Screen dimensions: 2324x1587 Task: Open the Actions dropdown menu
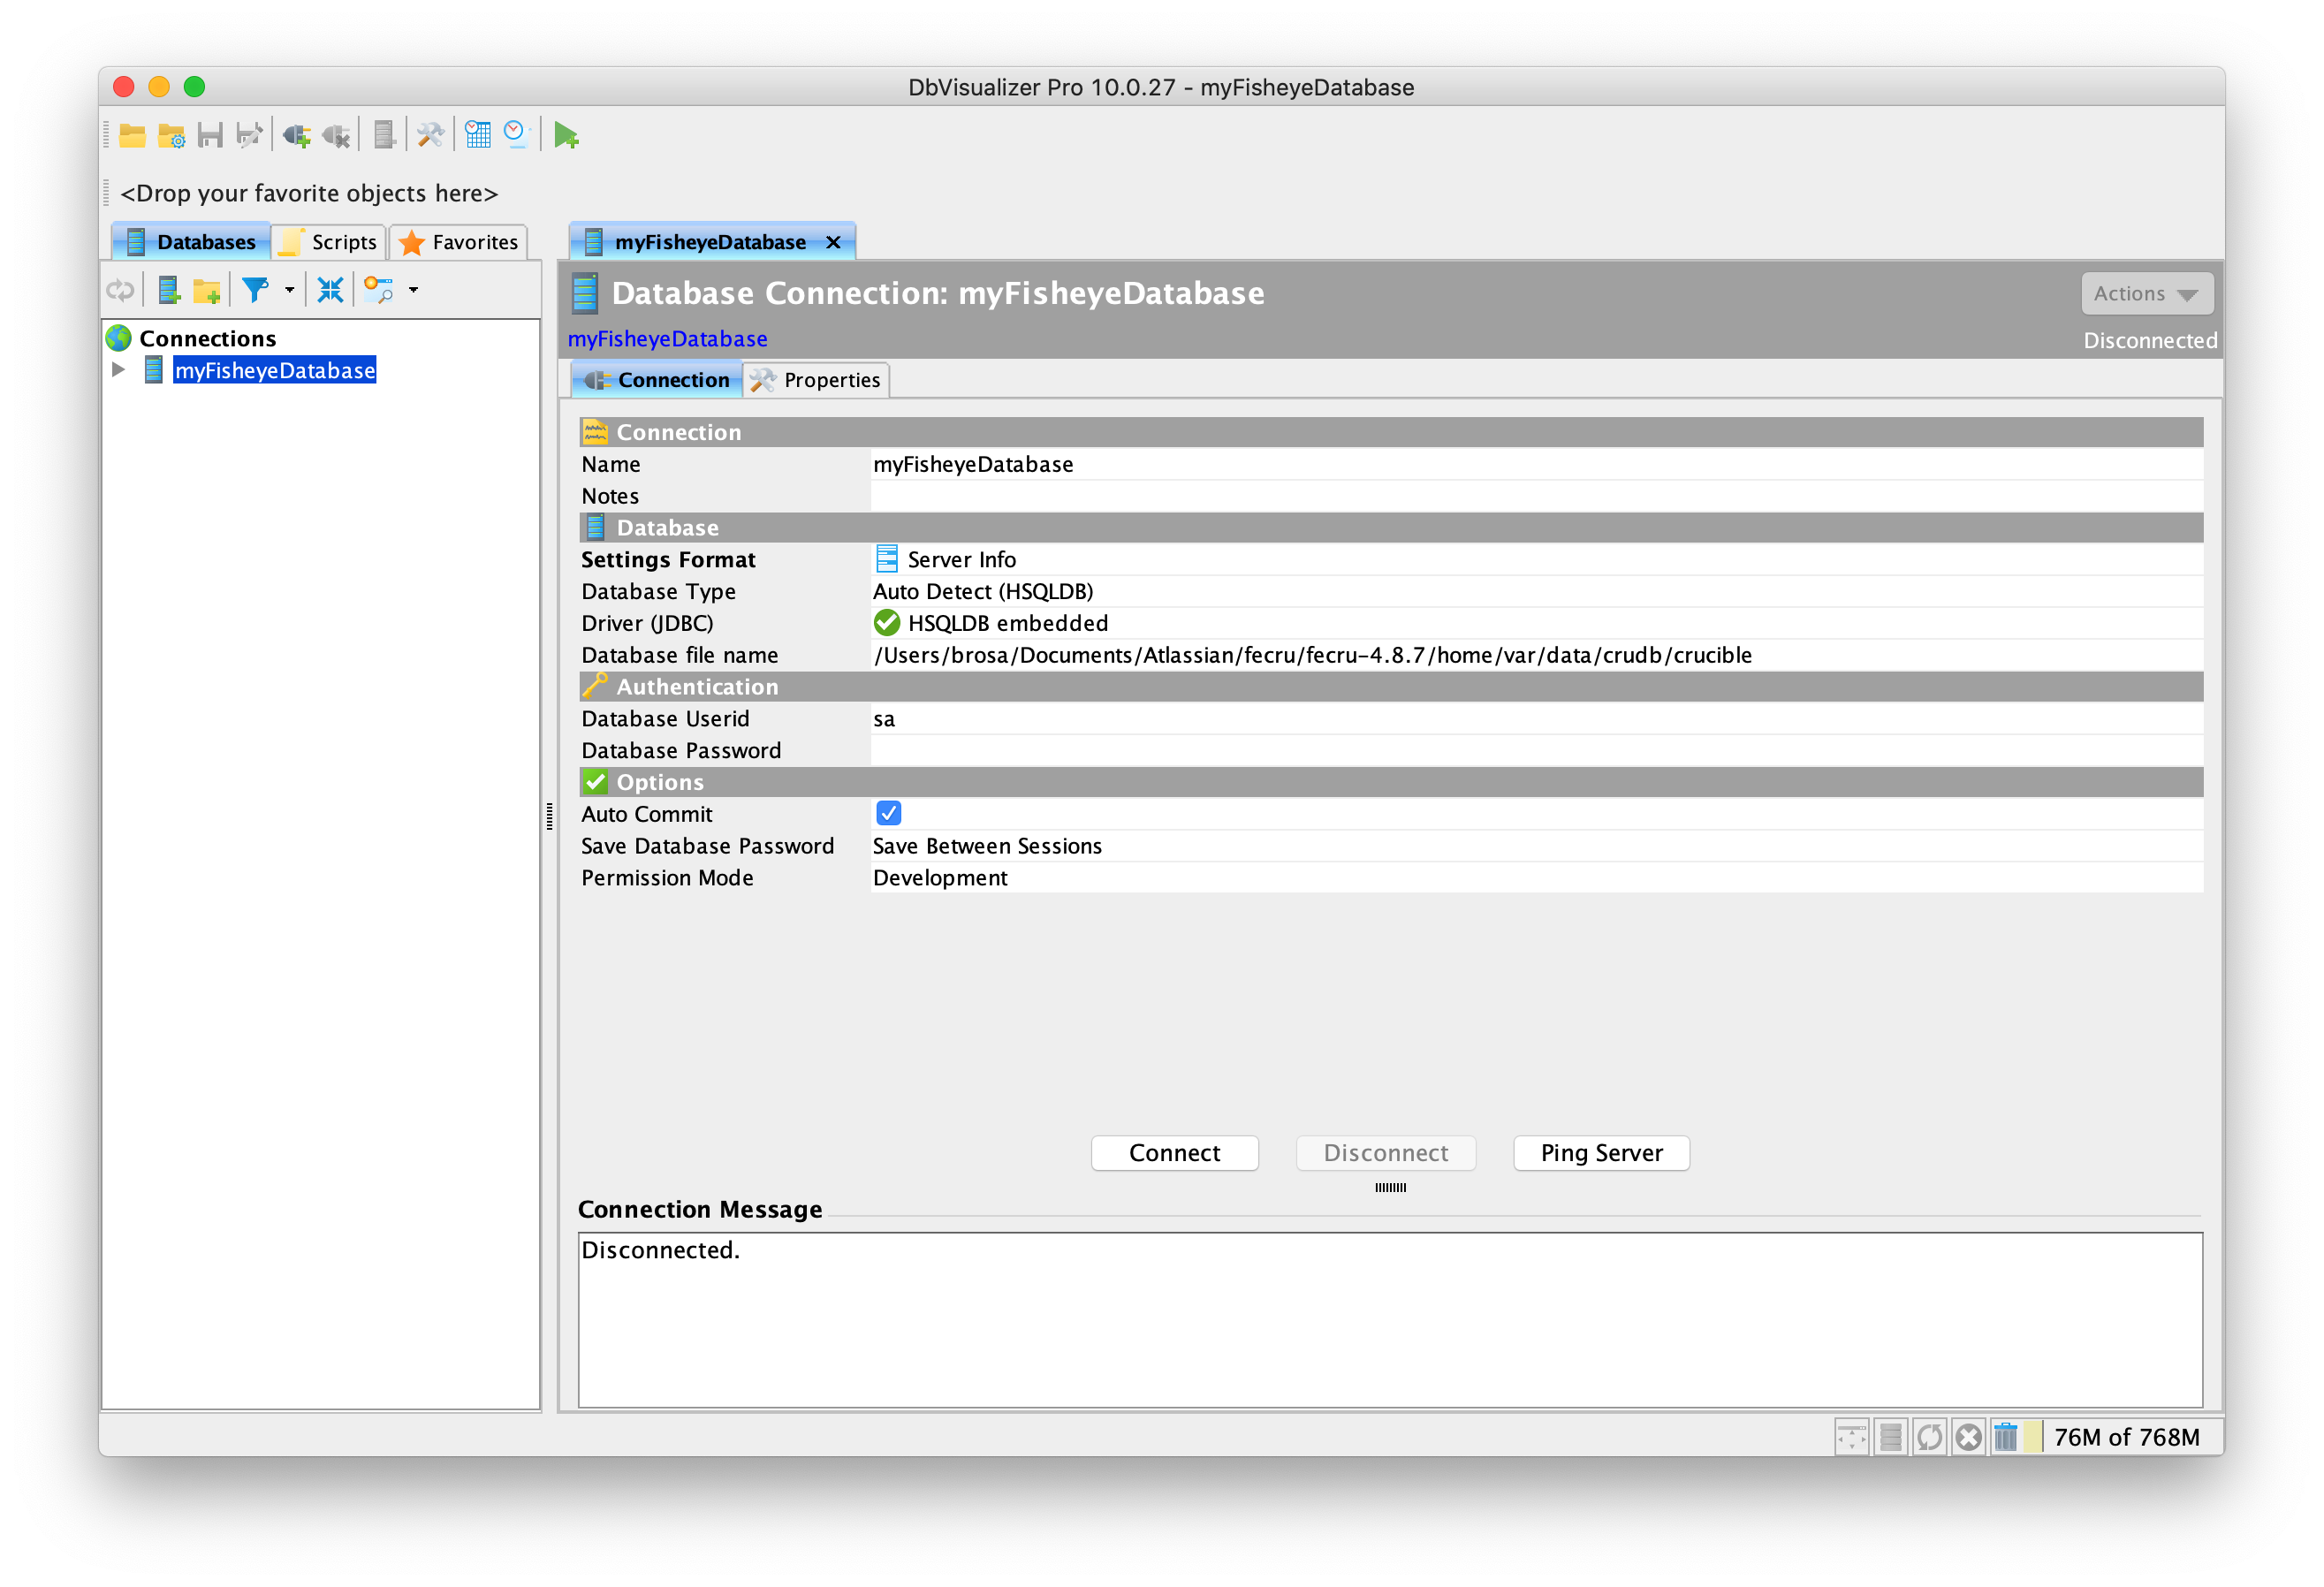(2146, 294)
